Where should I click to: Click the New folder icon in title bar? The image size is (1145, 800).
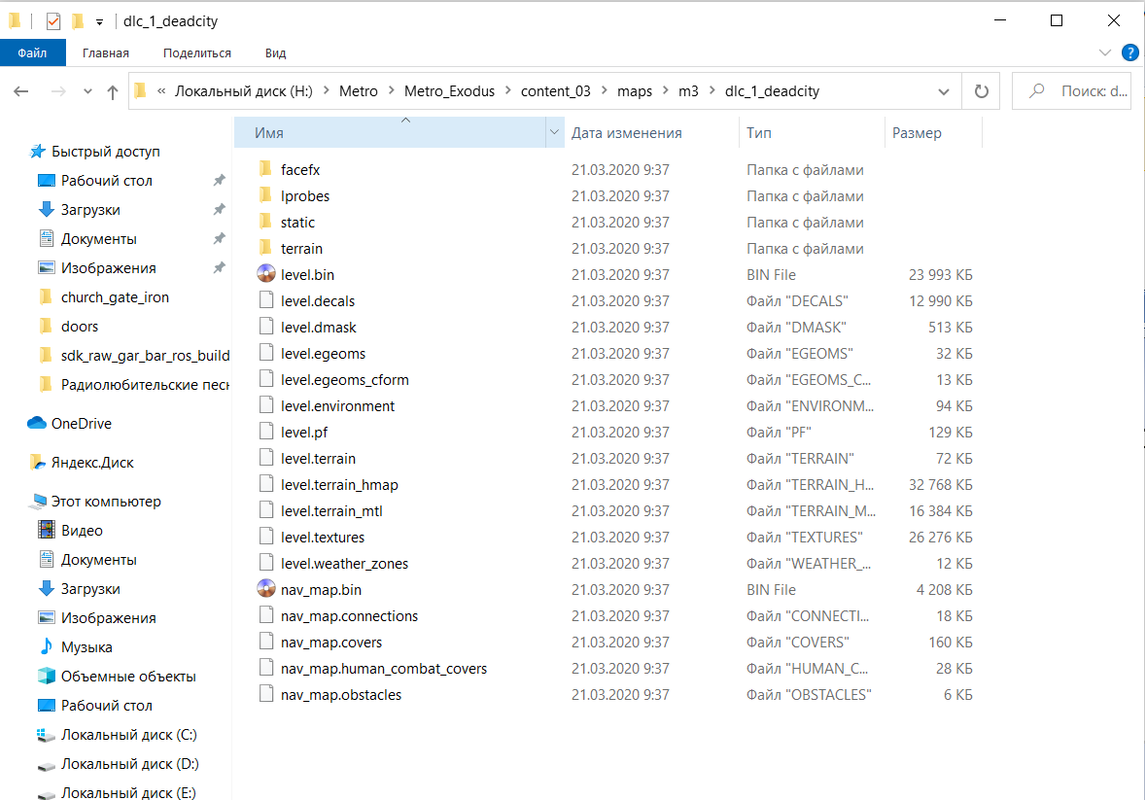pos(77,21)
